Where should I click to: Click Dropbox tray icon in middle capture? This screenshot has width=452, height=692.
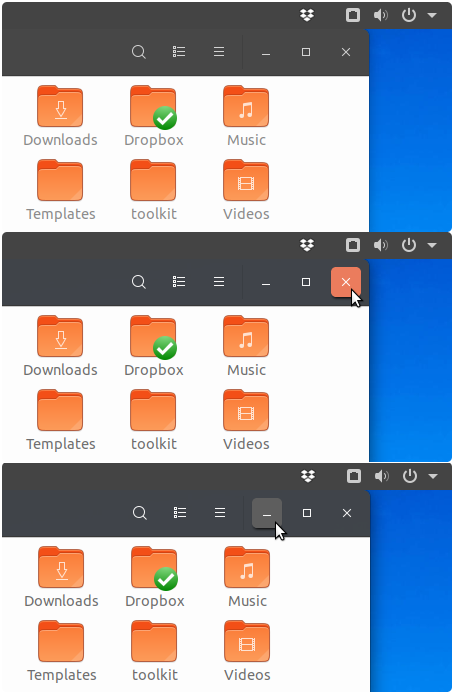pyautogui.click(x=307, y=245)
